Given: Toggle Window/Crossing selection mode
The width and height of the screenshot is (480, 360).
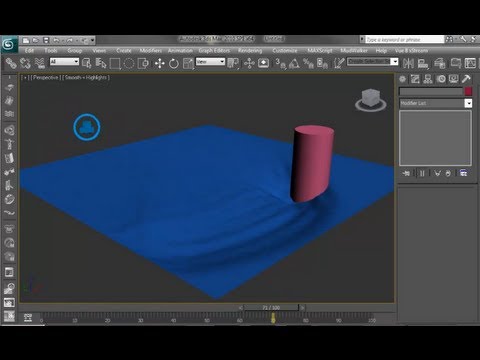Looking at the screenshot, I should (x=143, y=63).
